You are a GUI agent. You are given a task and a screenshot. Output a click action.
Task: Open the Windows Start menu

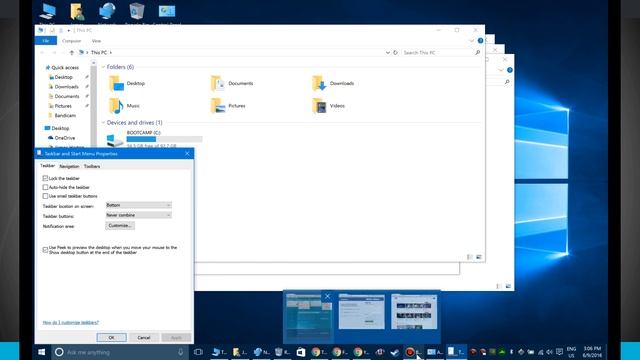point(42,352)
